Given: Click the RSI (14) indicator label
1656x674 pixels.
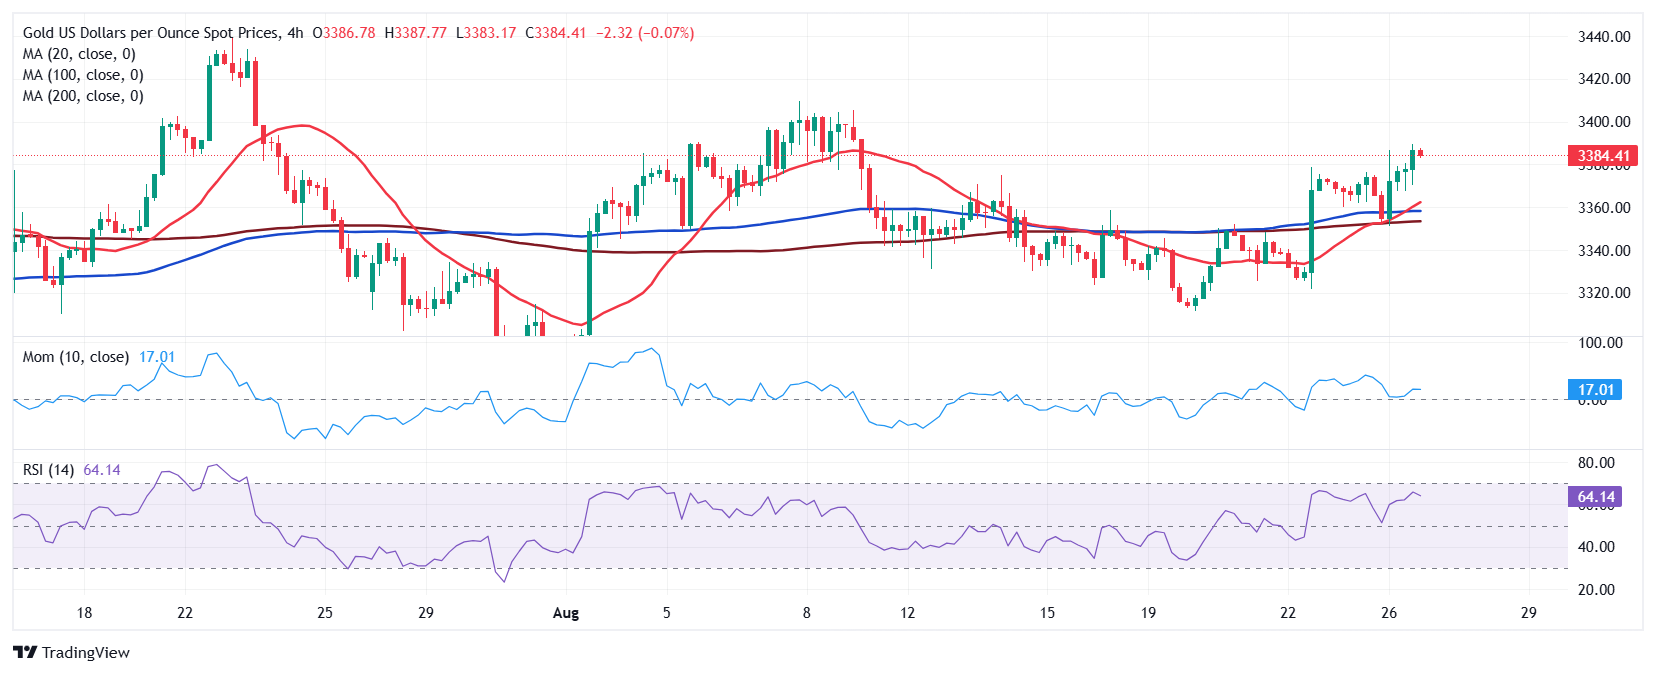Looking at the screenshot, I should 48,470.
